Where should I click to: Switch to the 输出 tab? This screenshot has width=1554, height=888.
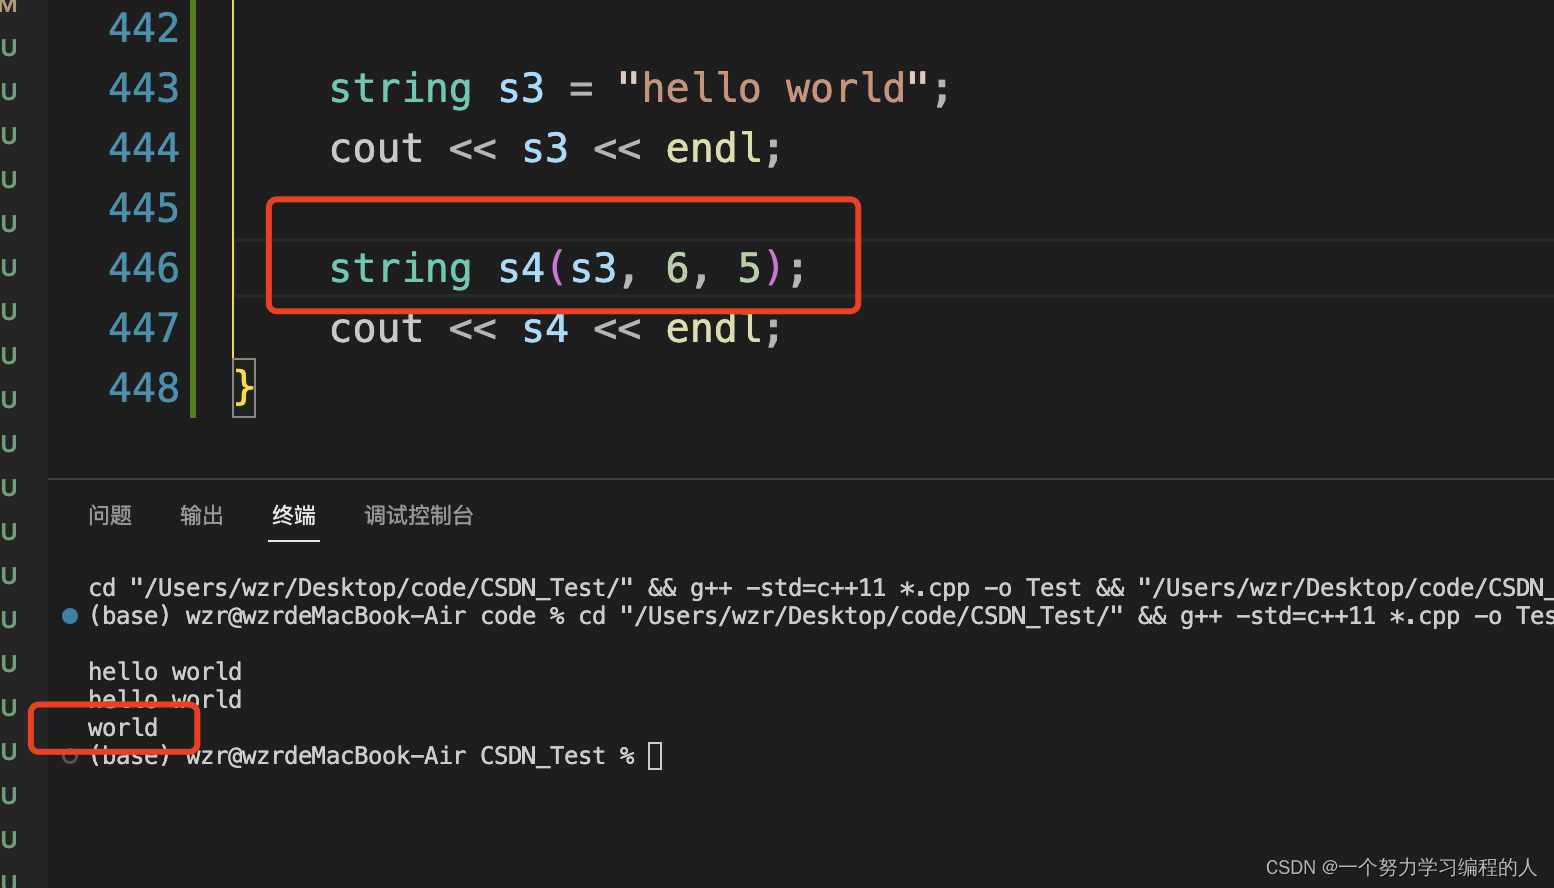pyautogui.click(x=201, y=515)
